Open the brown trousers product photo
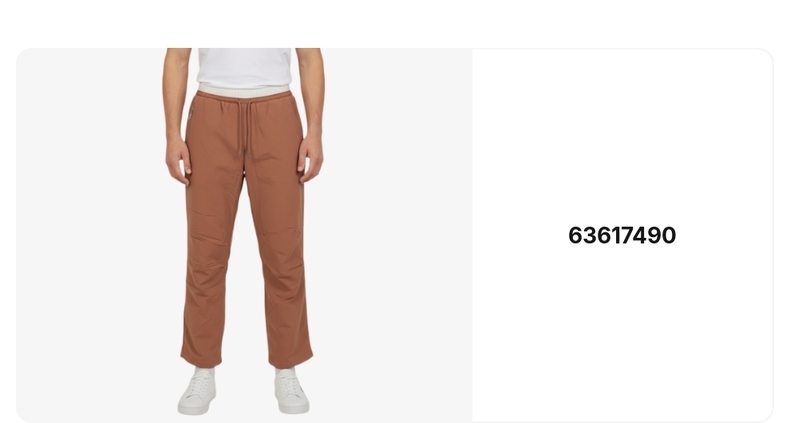Screen dimensions: 790x423 (x=244, y=235)
